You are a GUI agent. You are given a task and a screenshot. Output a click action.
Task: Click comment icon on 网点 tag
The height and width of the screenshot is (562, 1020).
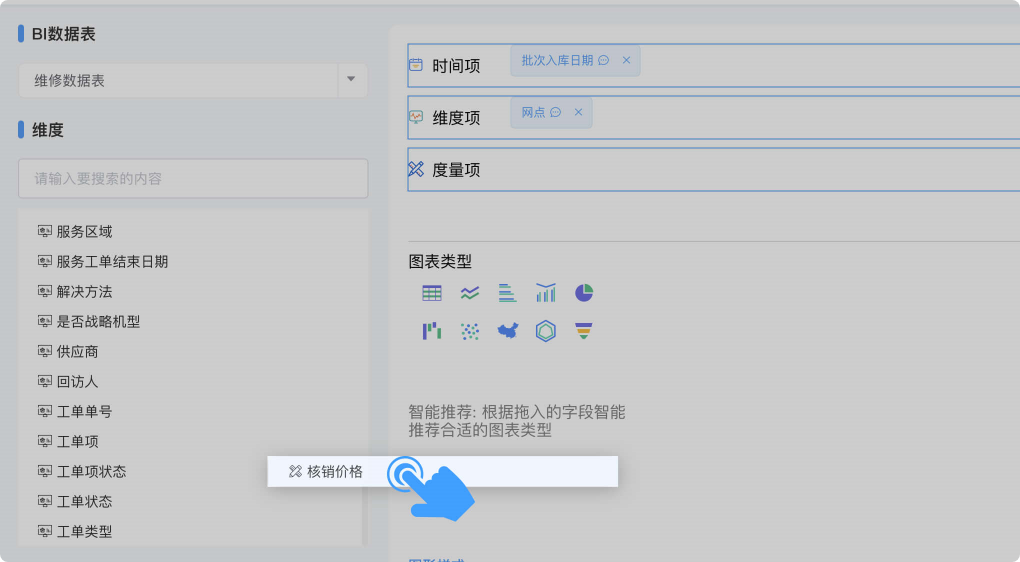coord(556,112)
